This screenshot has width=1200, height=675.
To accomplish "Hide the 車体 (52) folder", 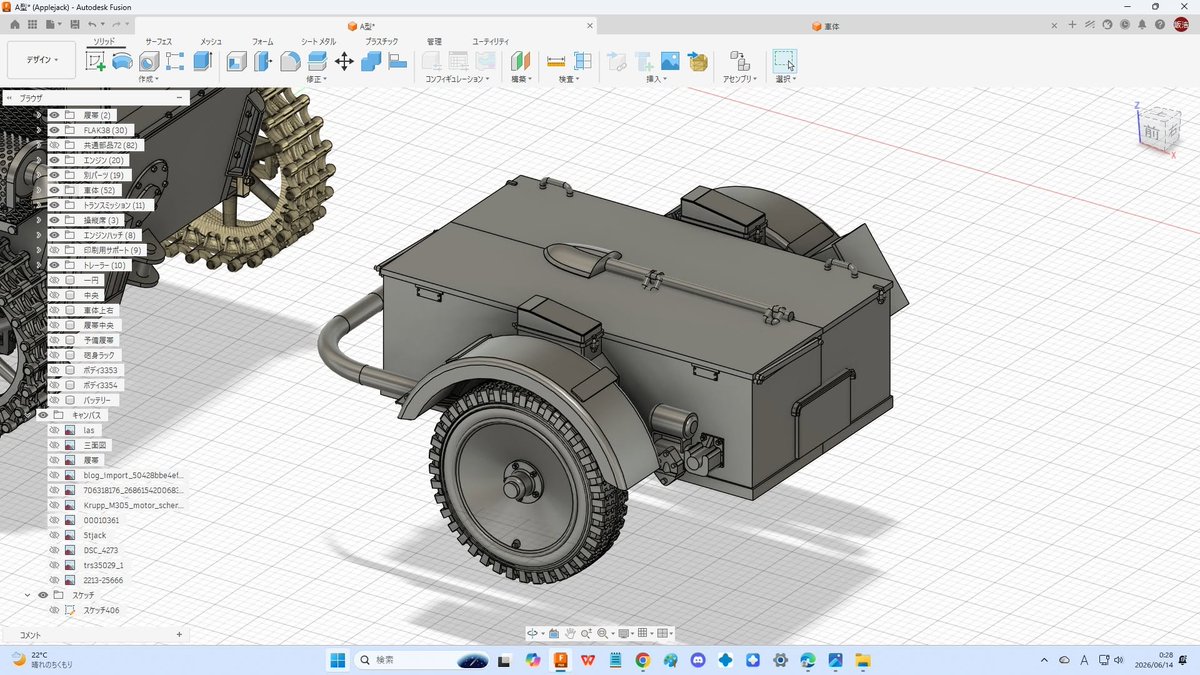I will [55, 190].
